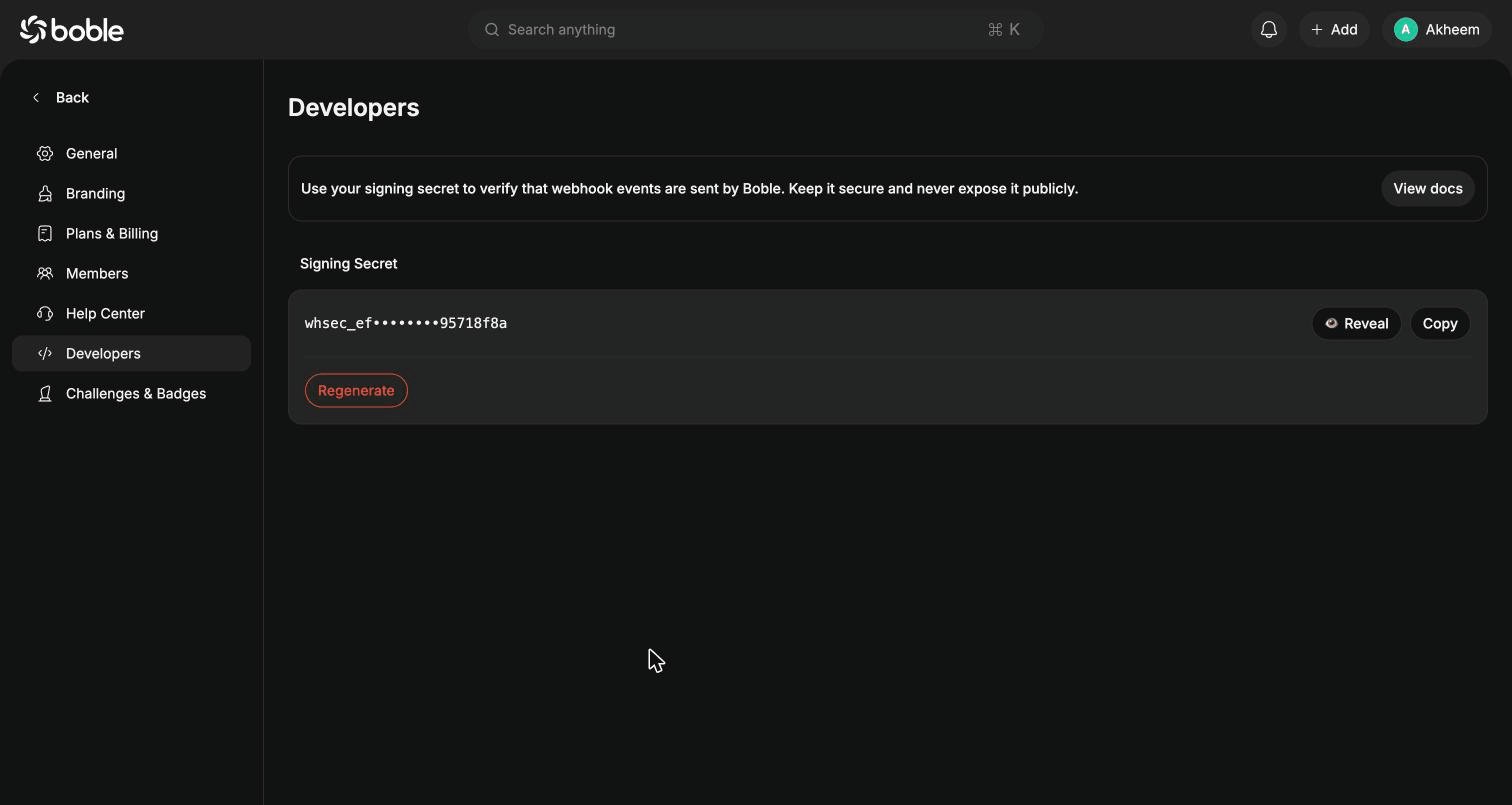The height and width of the screenshot is (805, 1512).
Task: Copy the signing secret
Action: tap(1440, 323)
